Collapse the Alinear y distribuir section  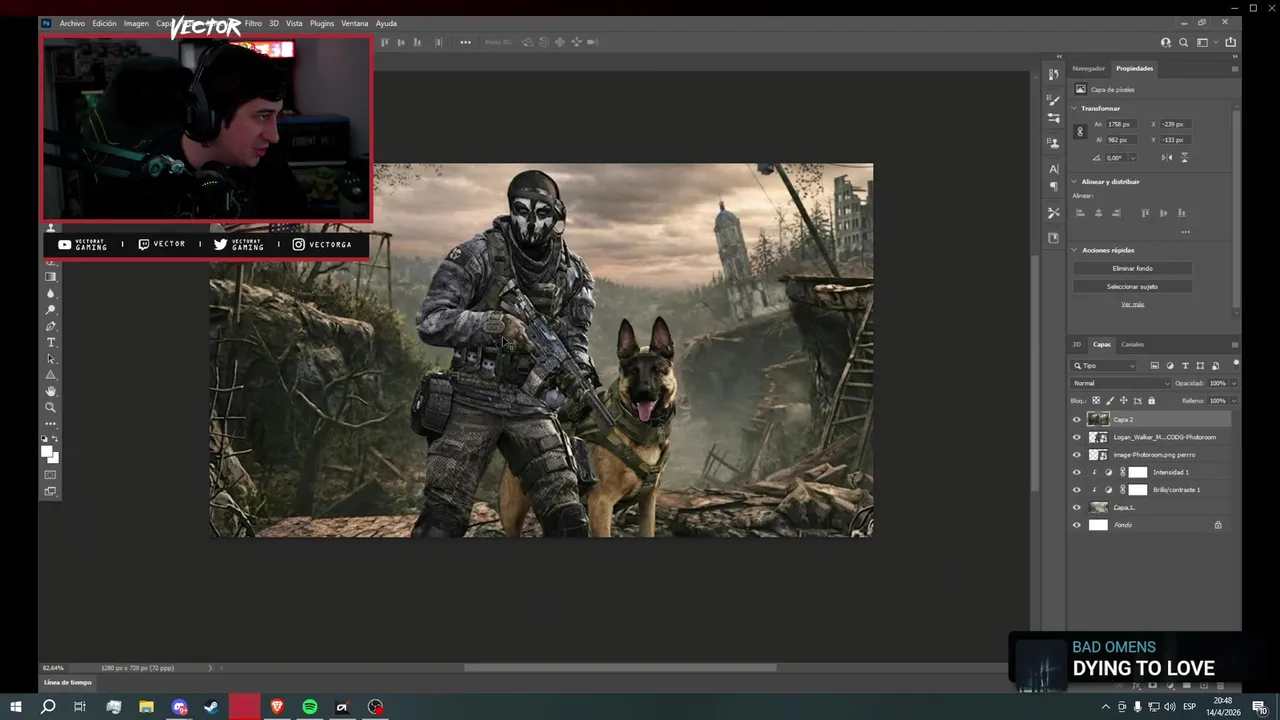tap(1075, 182)
